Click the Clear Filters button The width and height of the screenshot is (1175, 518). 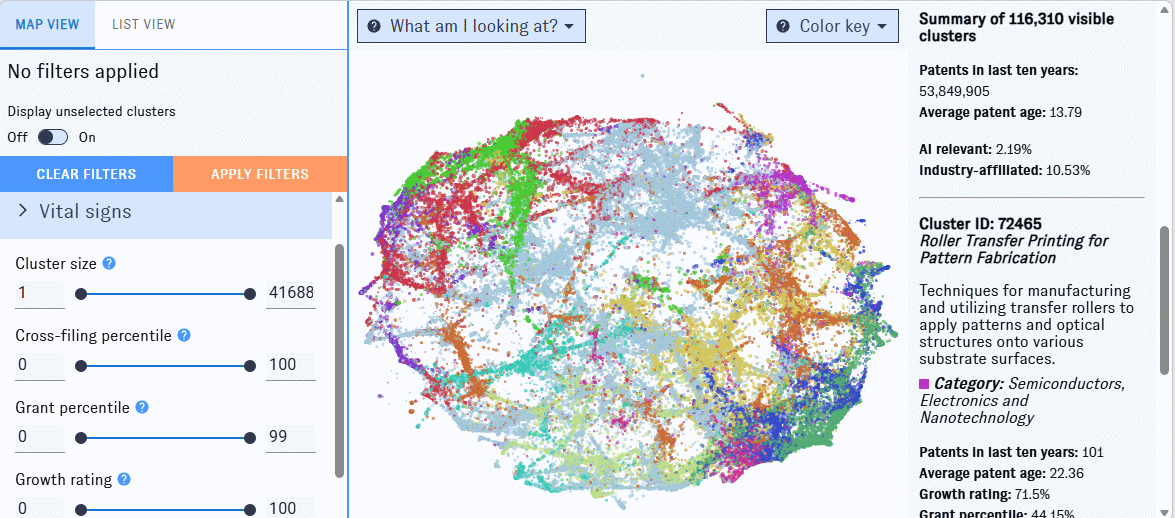[x=86, y=174]
